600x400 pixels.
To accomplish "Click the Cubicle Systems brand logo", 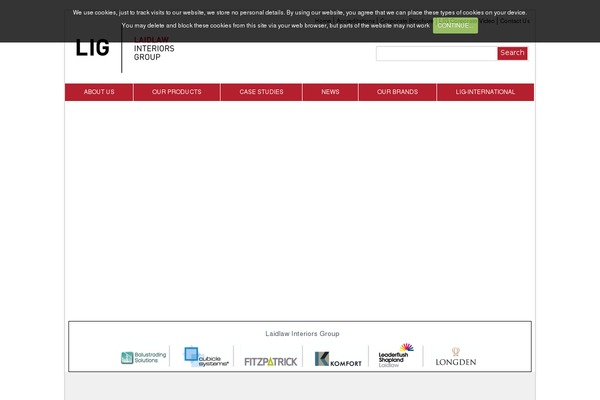I will coord(206,357).
